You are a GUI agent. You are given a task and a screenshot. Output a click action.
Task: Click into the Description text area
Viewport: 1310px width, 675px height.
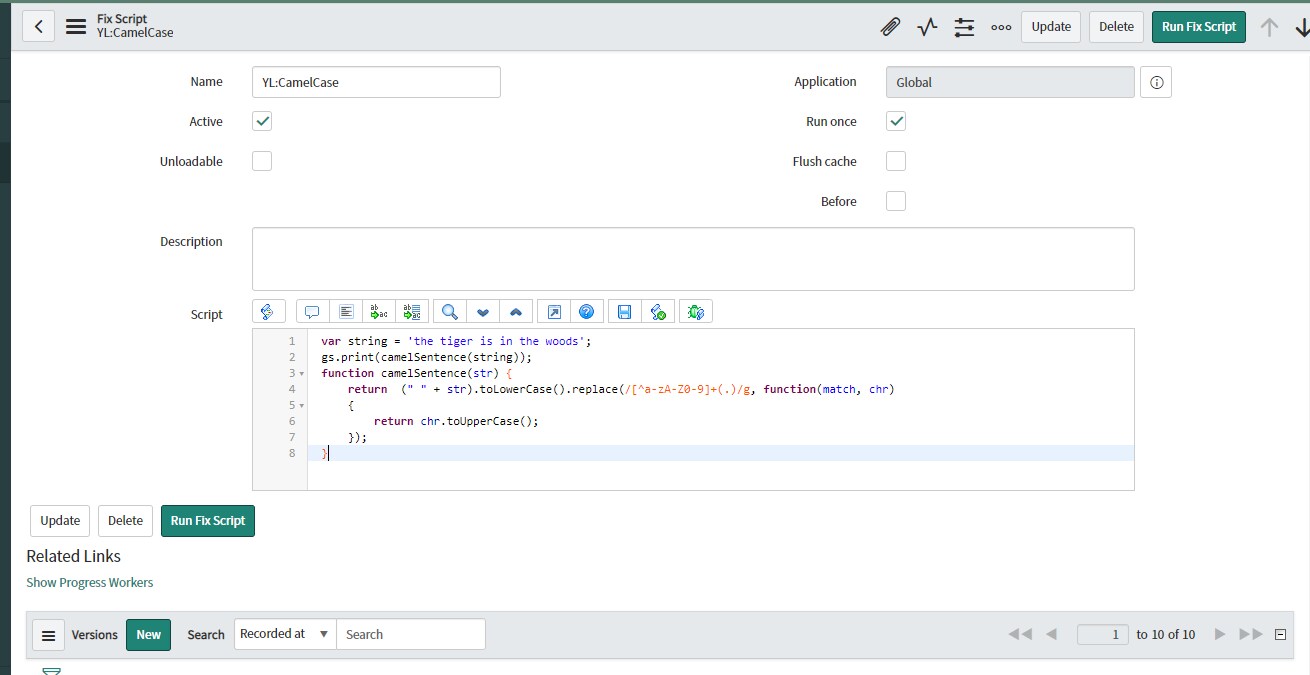coord(692,259)
